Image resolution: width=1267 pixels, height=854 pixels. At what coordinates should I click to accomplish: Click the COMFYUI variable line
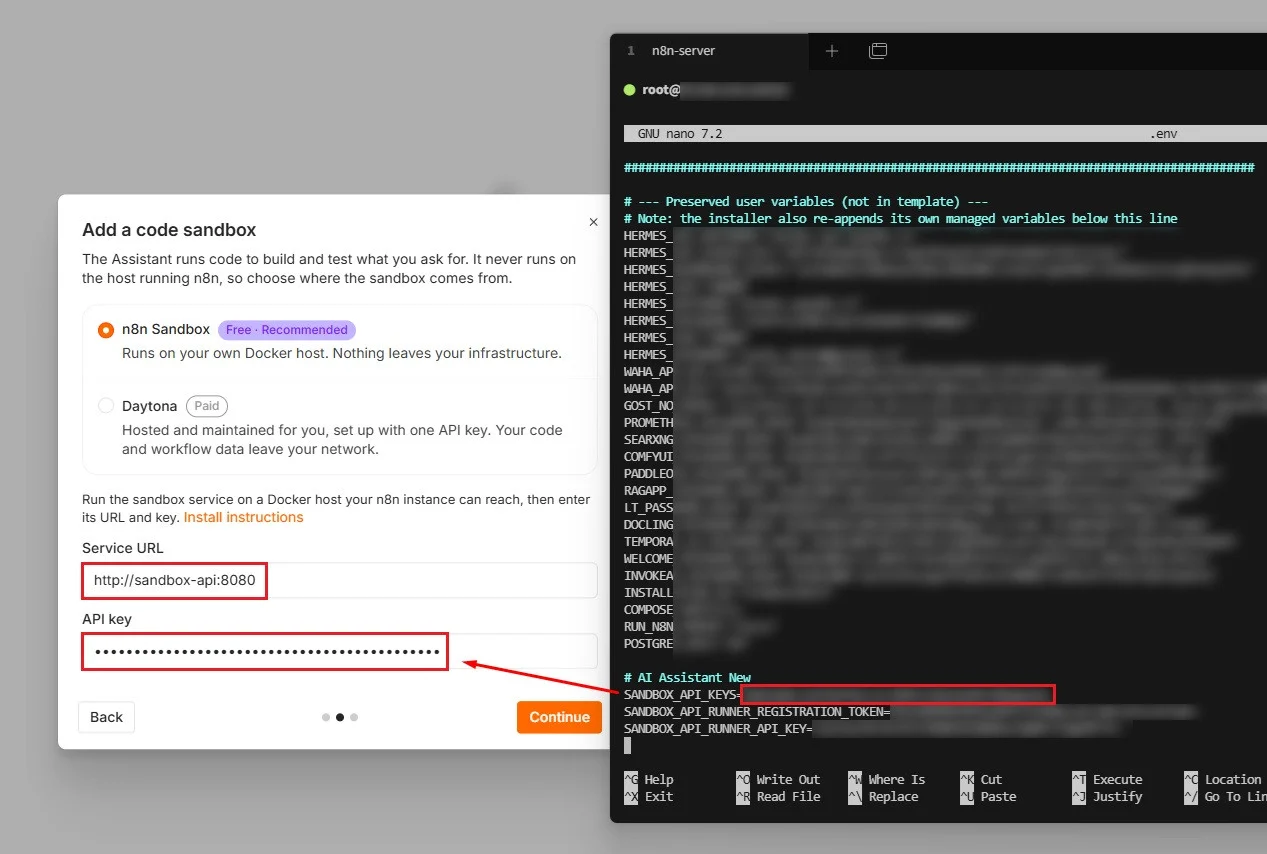tap(915, 457)
